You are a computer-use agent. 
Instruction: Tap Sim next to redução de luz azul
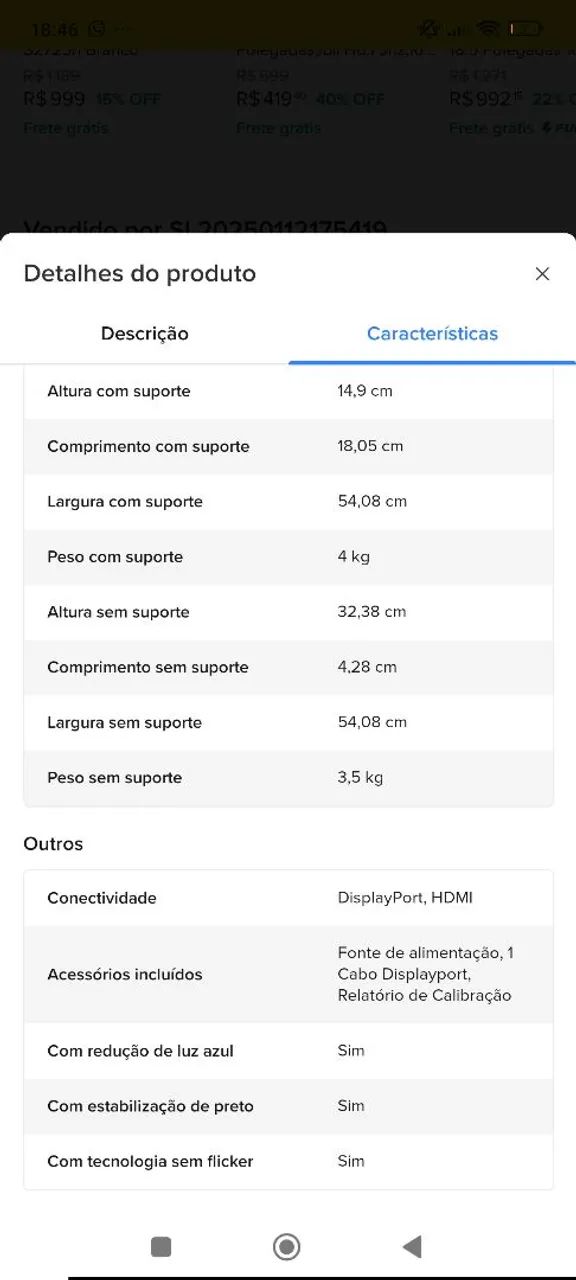[x=351, y=1051]
